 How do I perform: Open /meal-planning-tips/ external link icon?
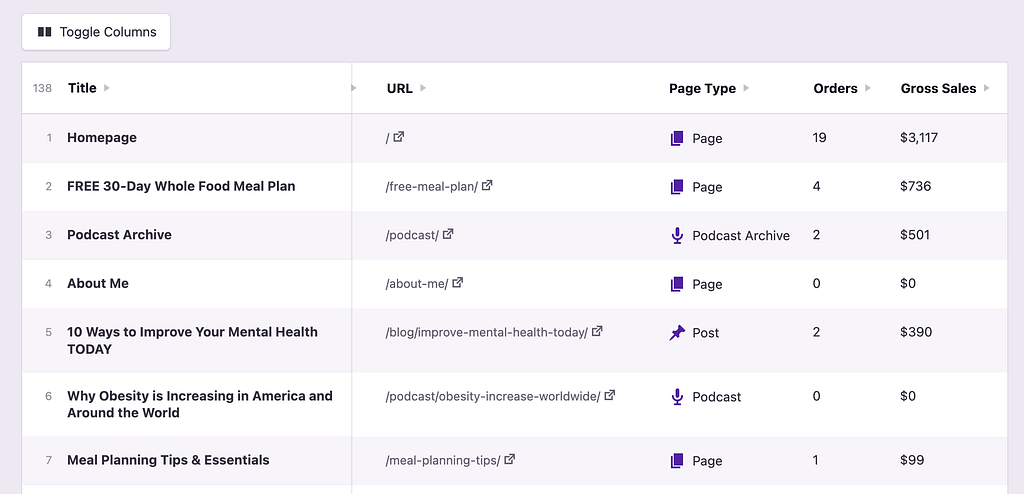(509, 459)
